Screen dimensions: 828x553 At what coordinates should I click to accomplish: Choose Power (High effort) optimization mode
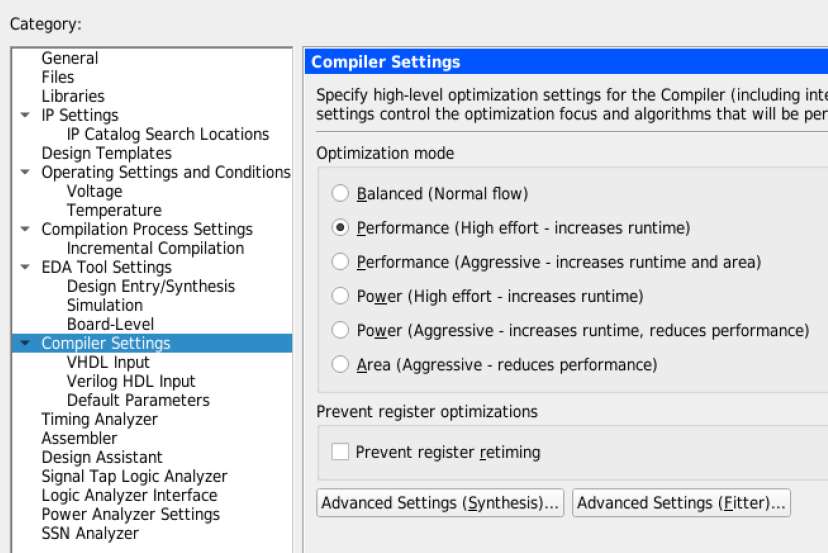tap(340, 296)
